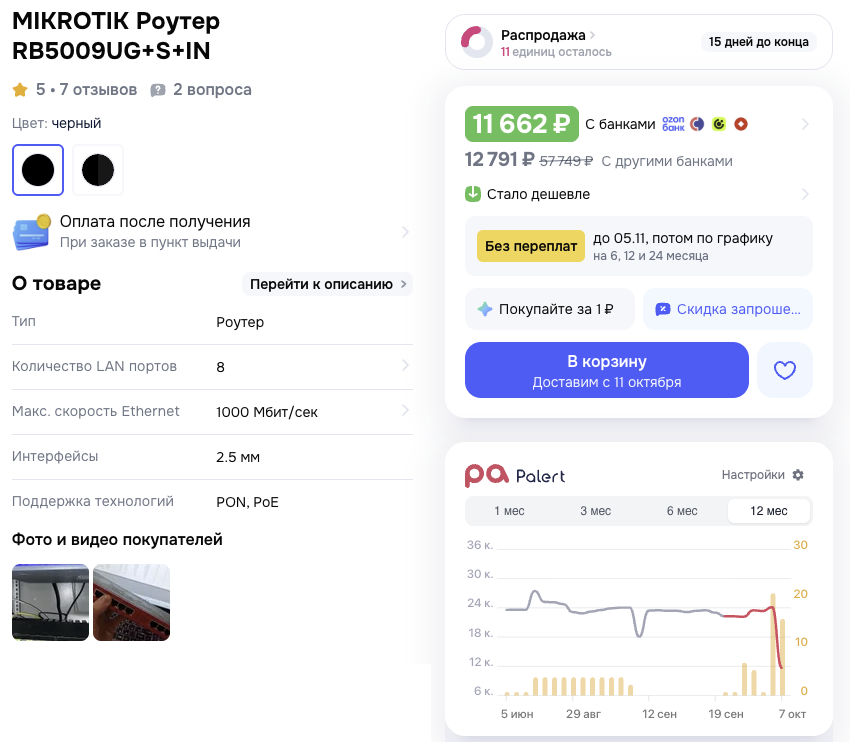
Task: Click the 12 791 ₽ other banks price
Action: pyautogui.click(x=499, y=159)
